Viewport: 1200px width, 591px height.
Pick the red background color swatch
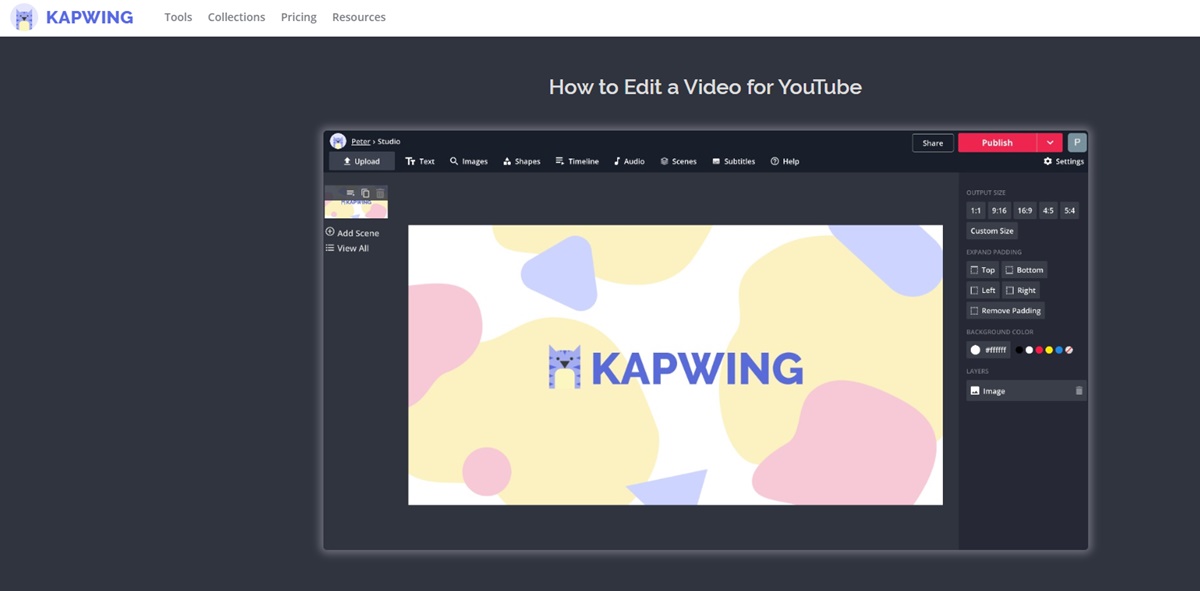[1039, 350]
